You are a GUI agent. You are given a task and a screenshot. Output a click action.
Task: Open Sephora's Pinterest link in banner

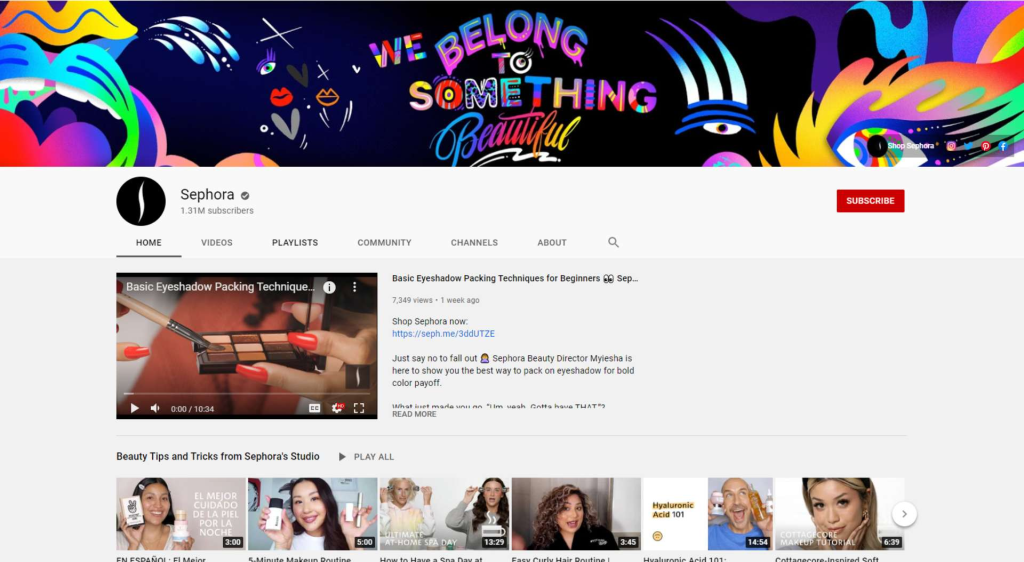(x=985, y=146)
